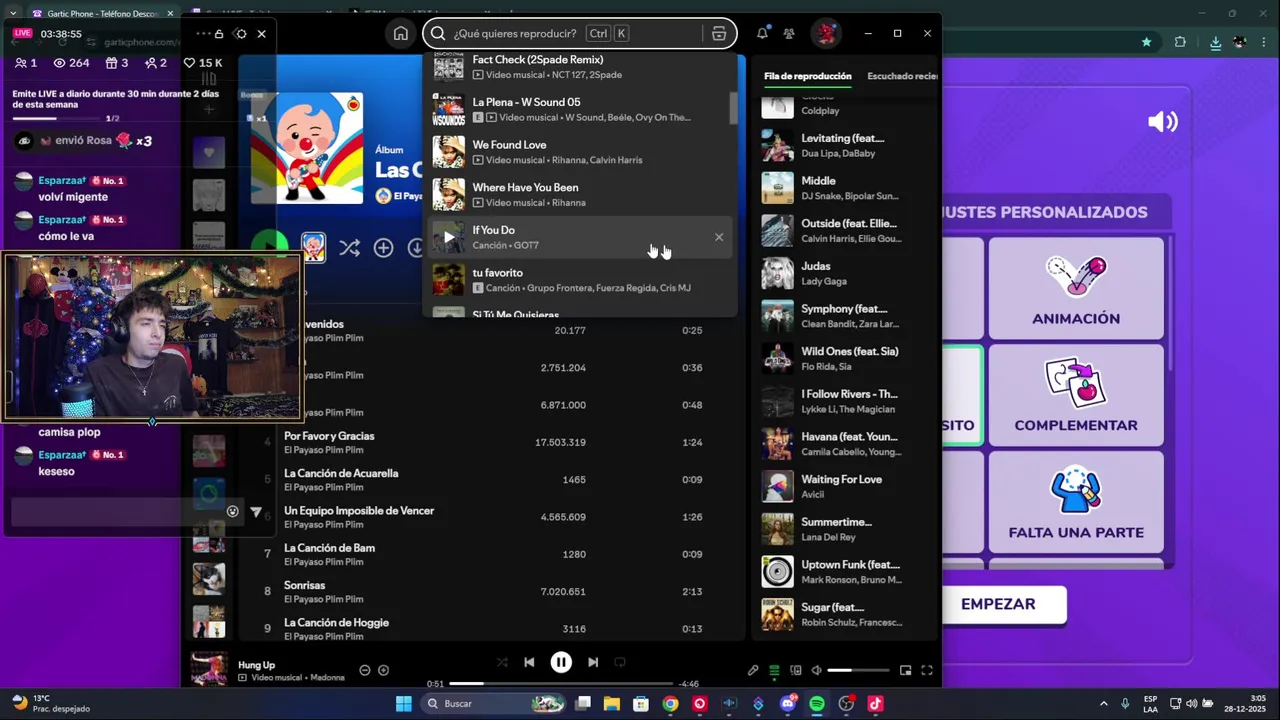Click Wild Ones queue thumbnail
1280x720 pixels.
[x=777, y=359]
